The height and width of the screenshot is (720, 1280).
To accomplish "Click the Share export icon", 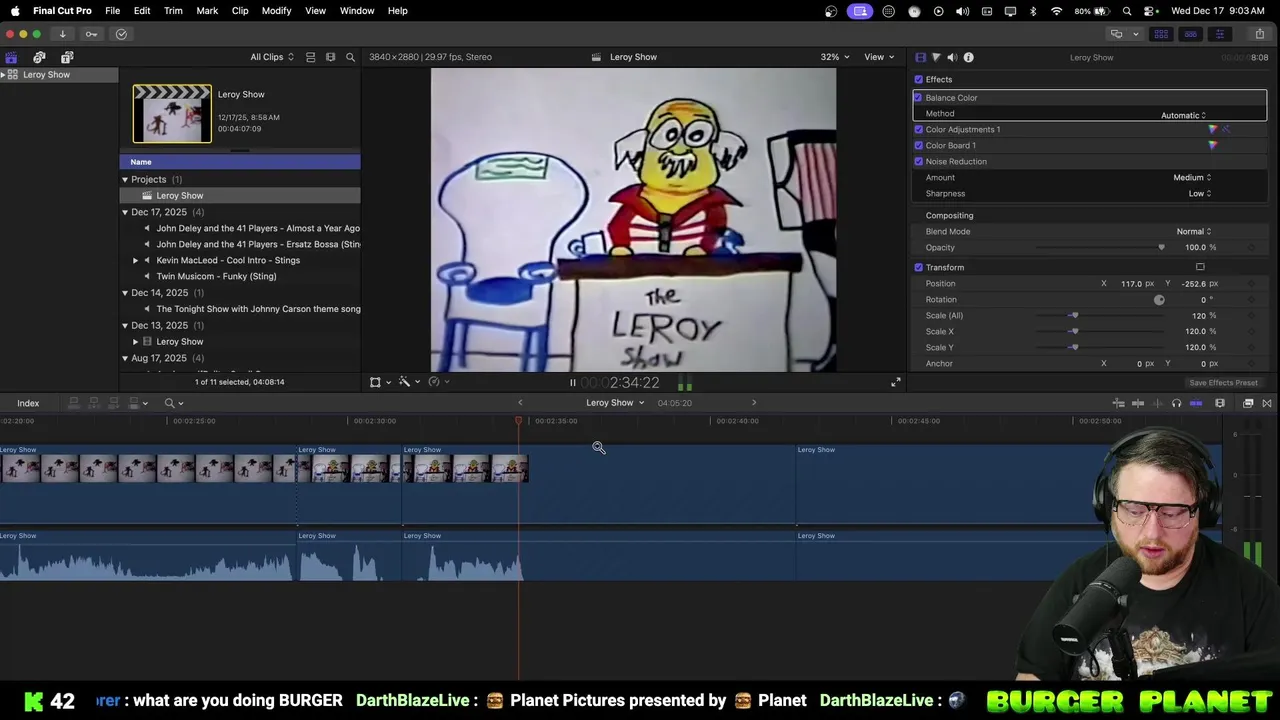I will (1259, 34).
